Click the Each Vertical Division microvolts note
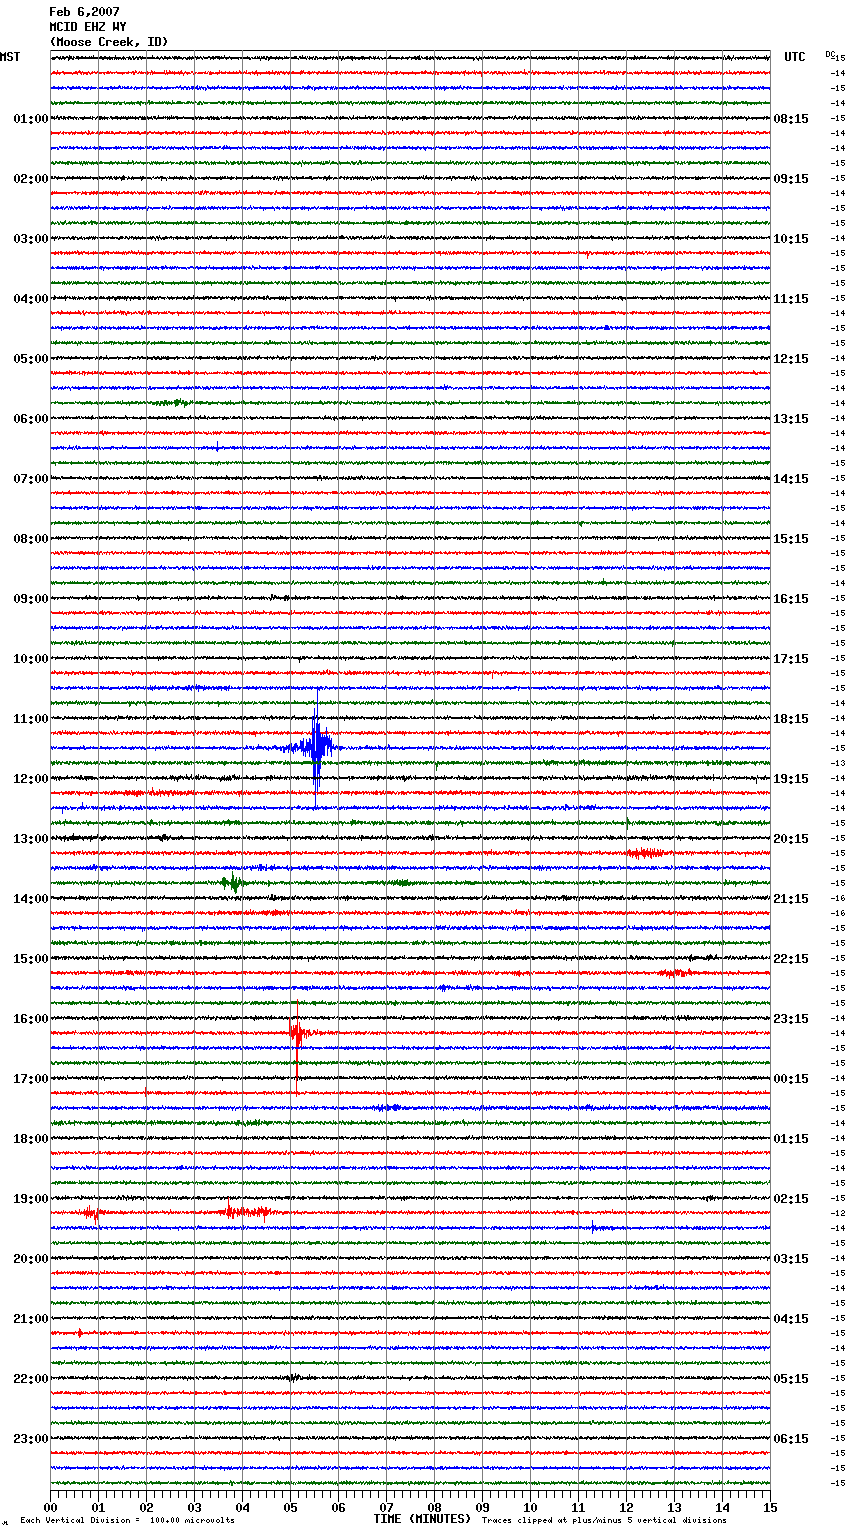 coord(127,1521)
